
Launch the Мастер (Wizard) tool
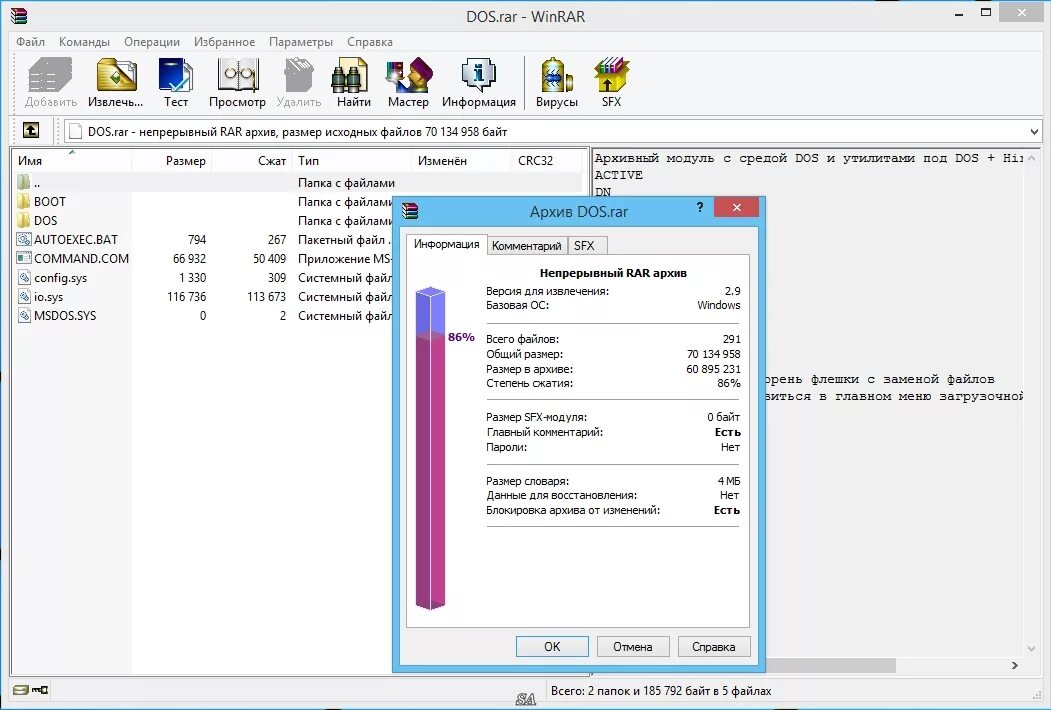click(408, 80)
